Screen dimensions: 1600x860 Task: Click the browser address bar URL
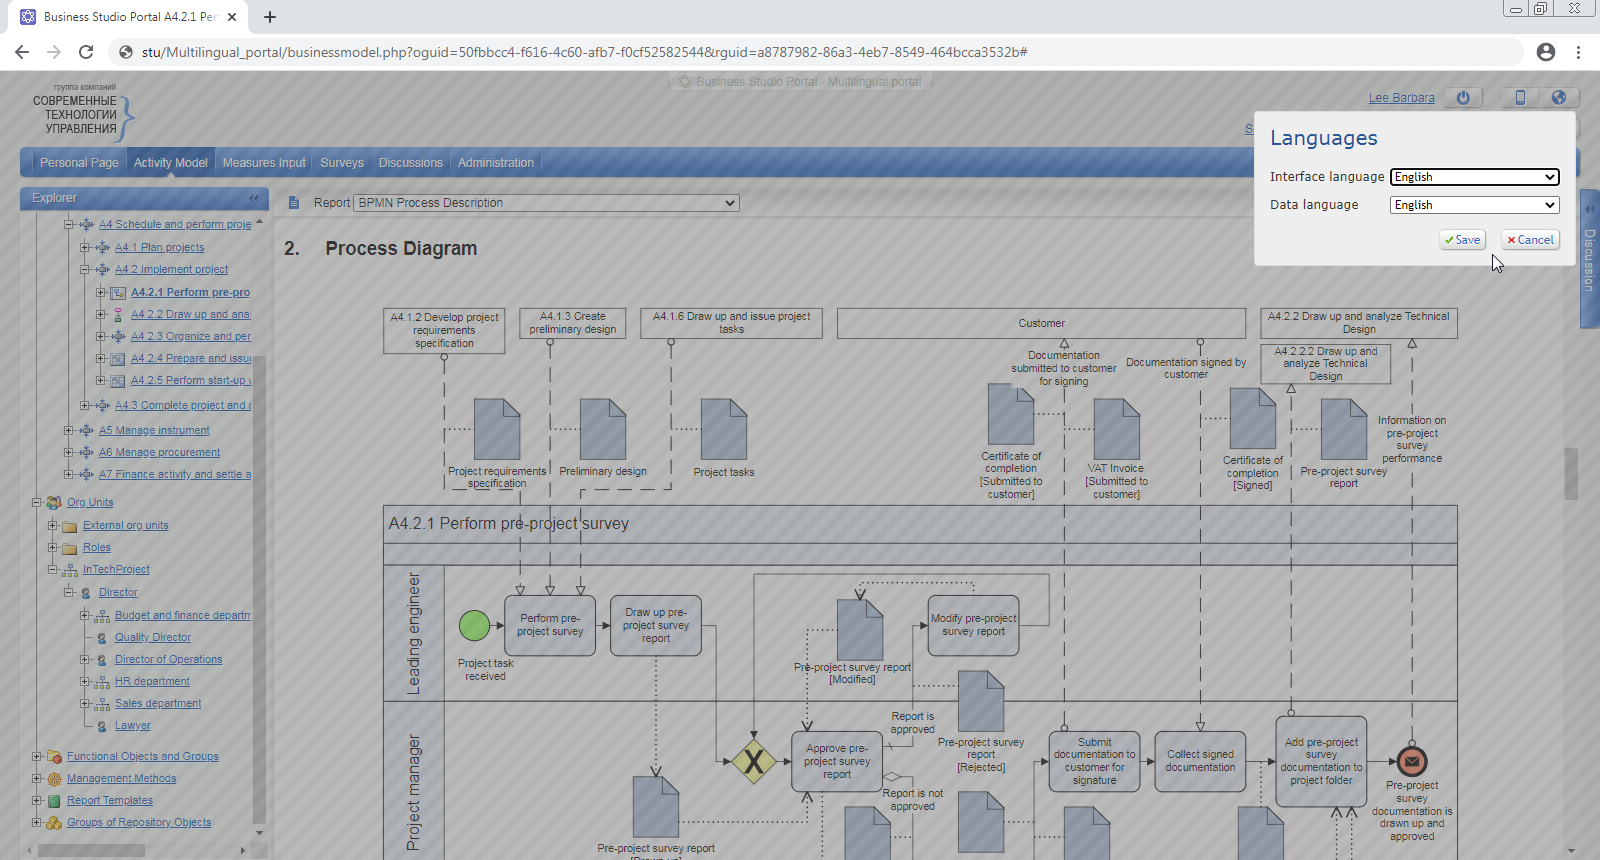[x=584, y=52]
